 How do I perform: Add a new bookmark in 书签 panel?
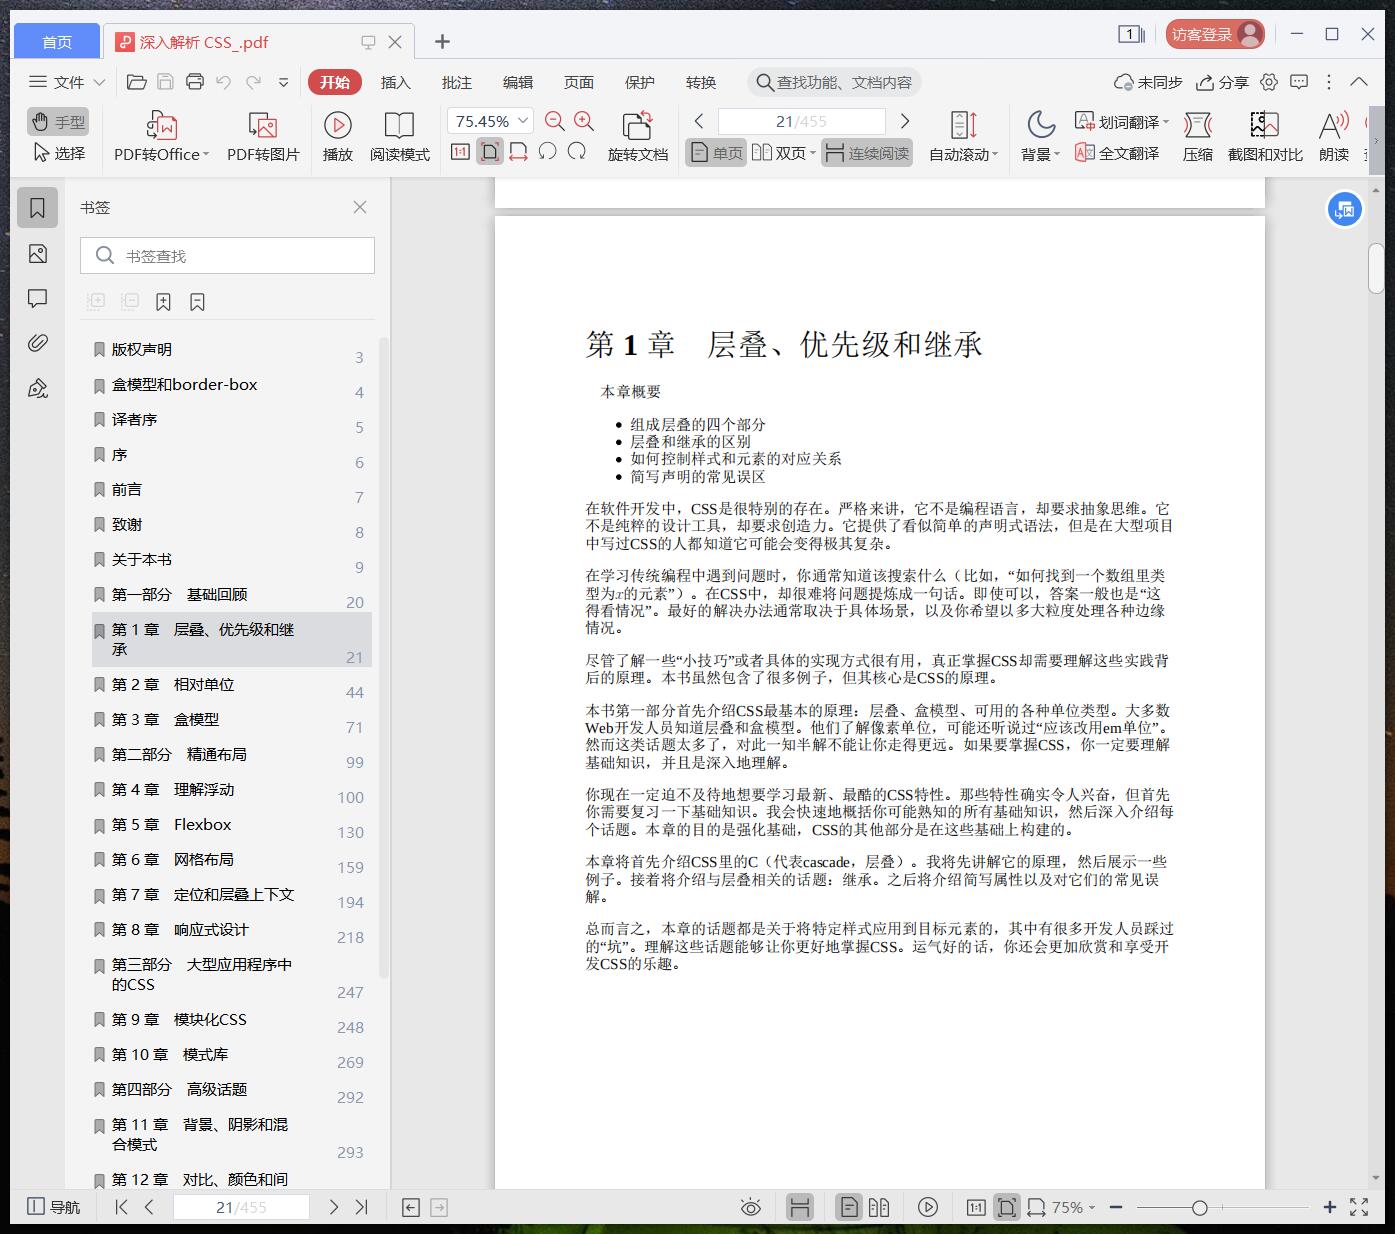coord(163,302)
